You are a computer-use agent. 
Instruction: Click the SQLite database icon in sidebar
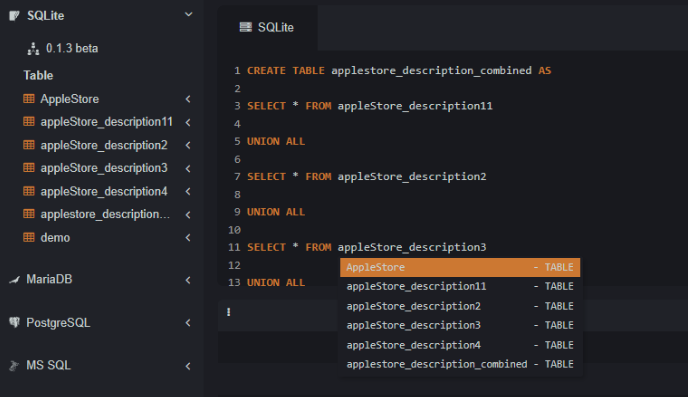pyautogui.click(x=14, y=16)
